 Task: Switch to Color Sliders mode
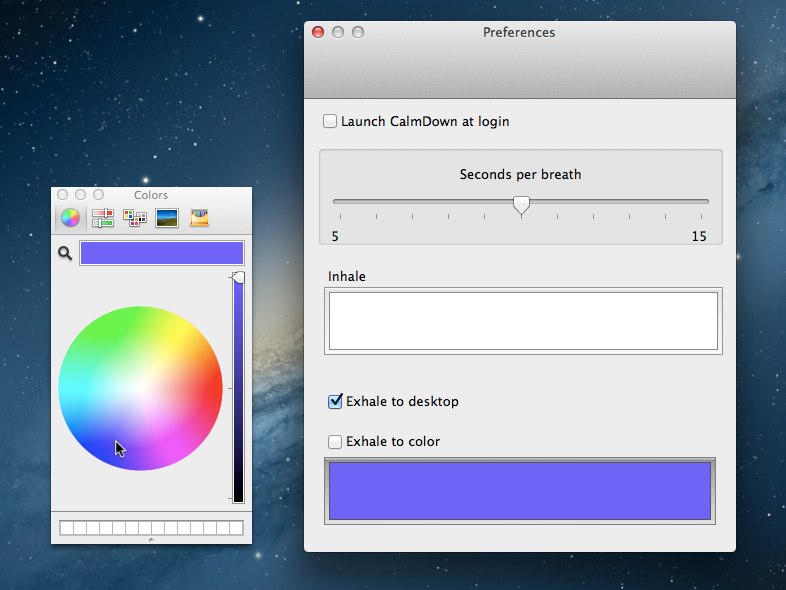point(103,218)
